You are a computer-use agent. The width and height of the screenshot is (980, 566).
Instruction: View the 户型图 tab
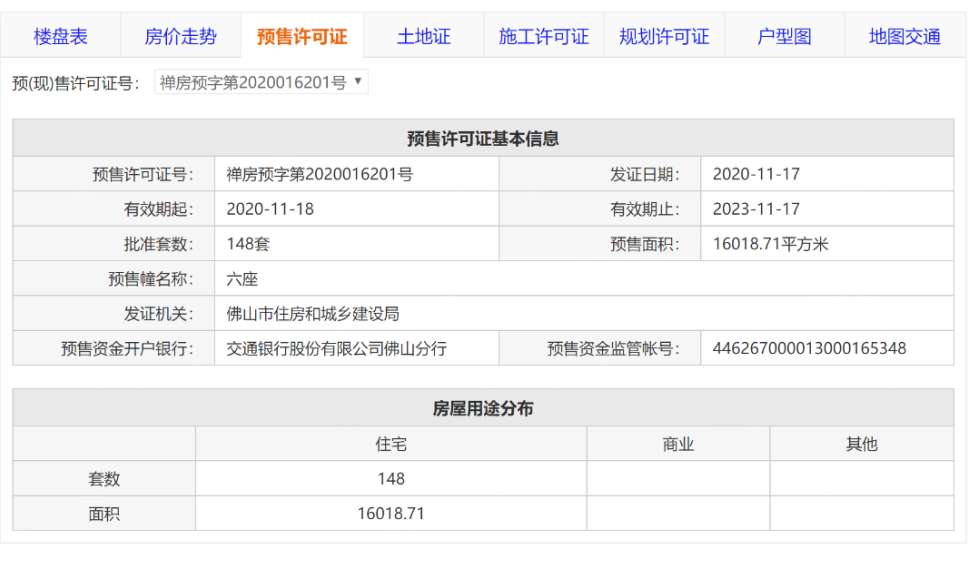click(784, 36)
